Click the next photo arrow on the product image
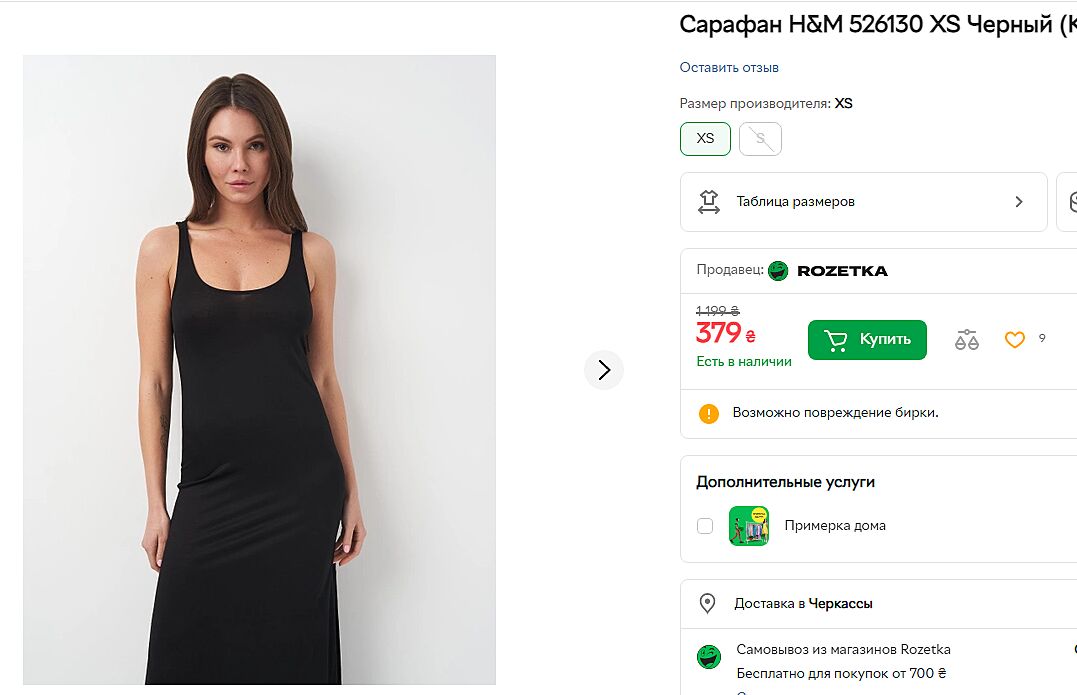This screenshot has height=695, width=1077. pyautogui.click(x=604, y=370)
